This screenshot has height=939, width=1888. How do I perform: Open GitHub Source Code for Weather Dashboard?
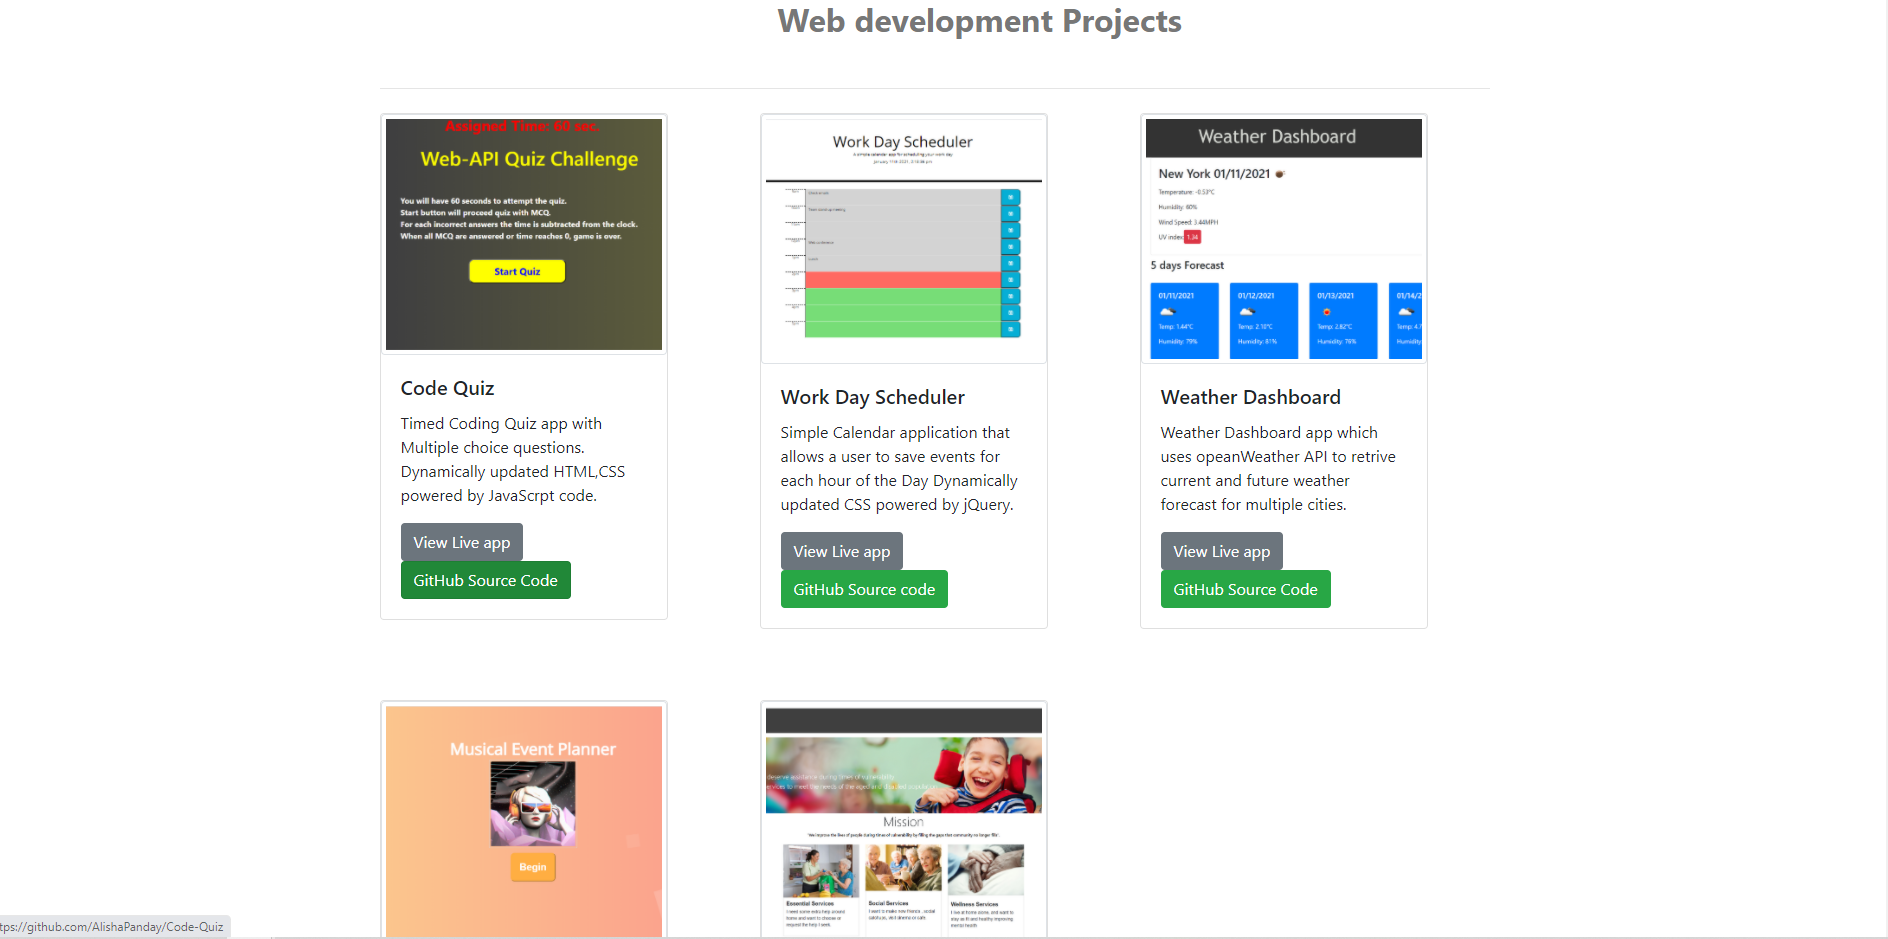tap(1245, 589)
